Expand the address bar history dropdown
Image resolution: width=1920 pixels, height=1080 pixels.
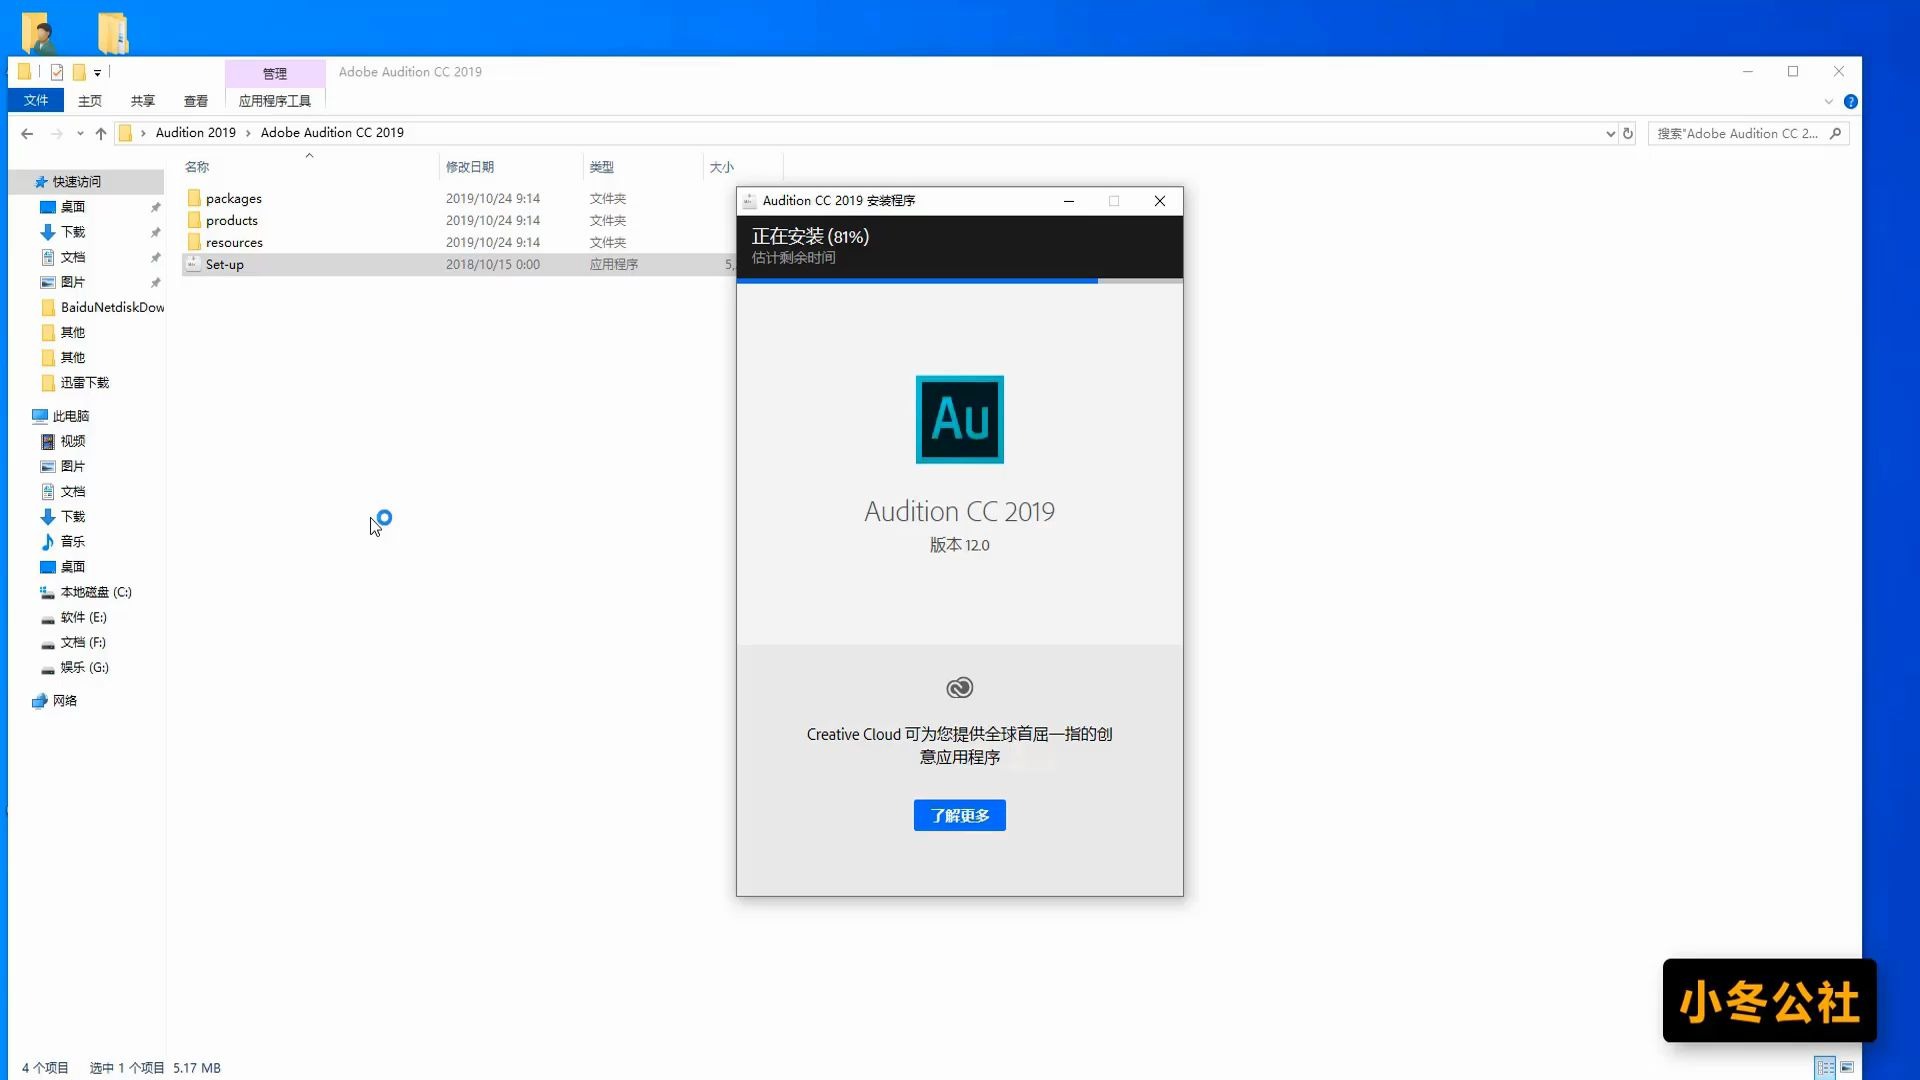1610,133
